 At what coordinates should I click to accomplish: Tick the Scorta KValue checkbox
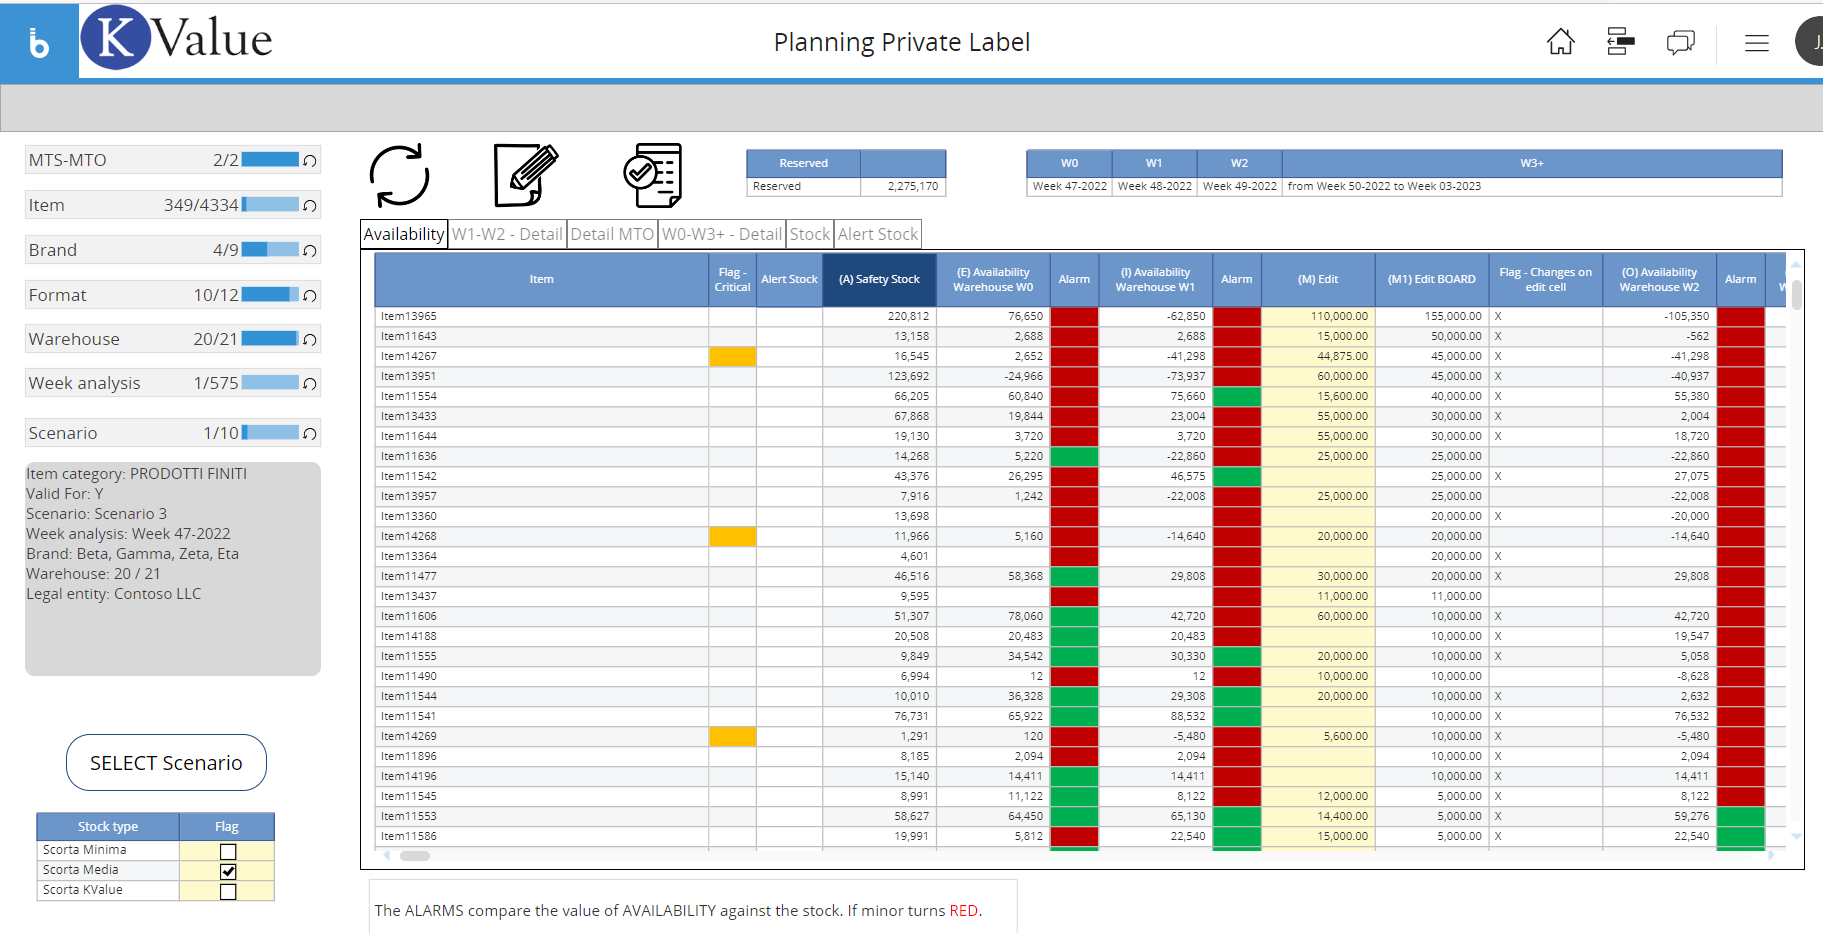(228, 891)
